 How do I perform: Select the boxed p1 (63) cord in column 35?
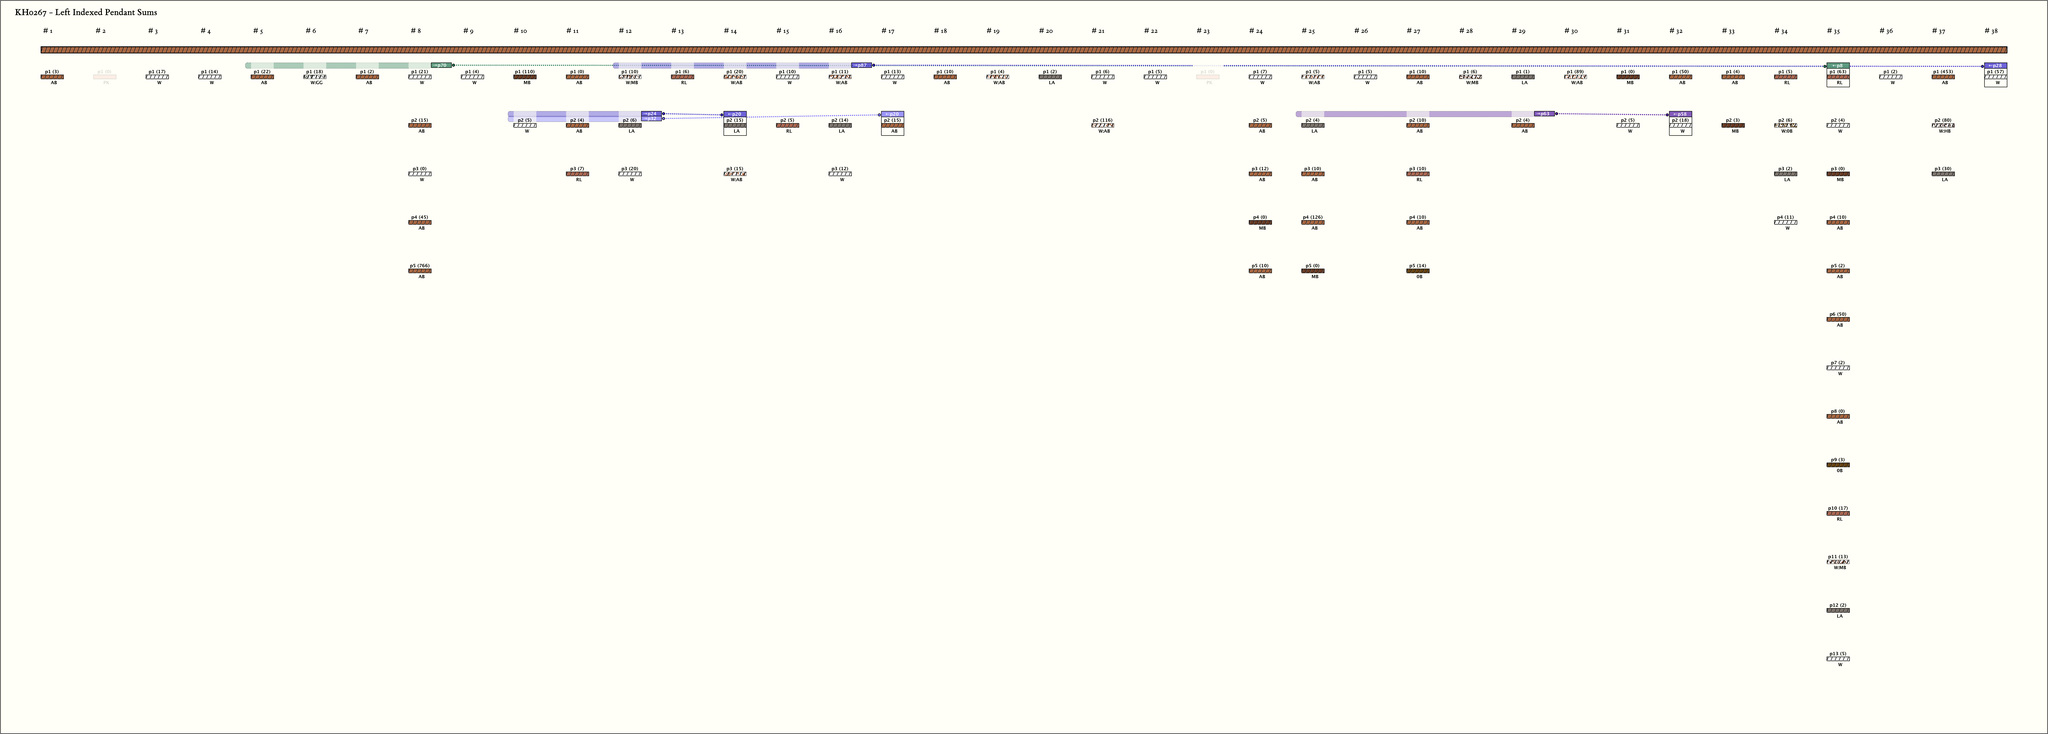click(1838, 77)
